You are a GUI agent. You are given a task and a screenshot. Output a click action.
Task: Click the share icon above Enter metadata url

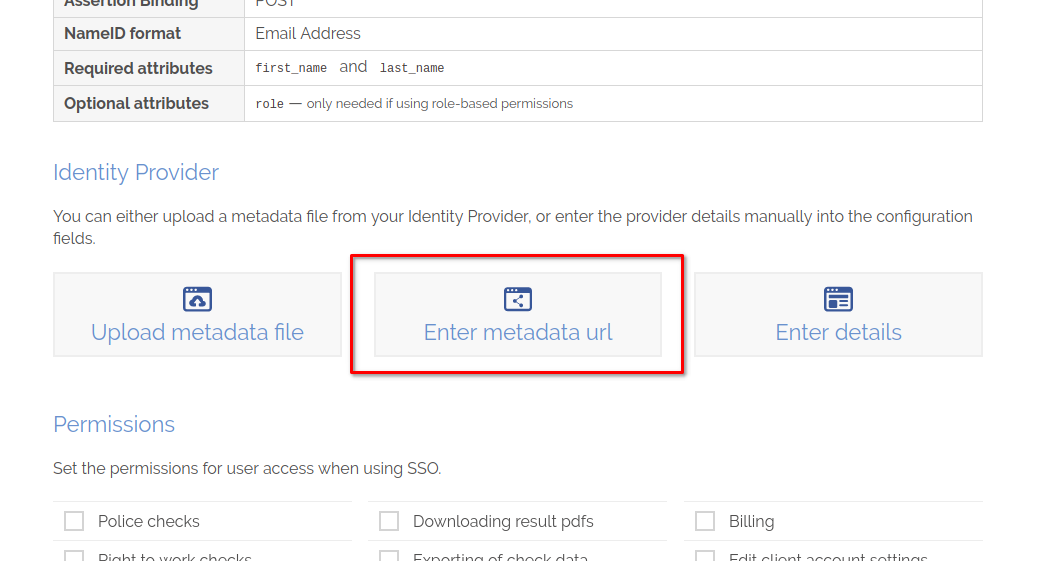(518, 299)
